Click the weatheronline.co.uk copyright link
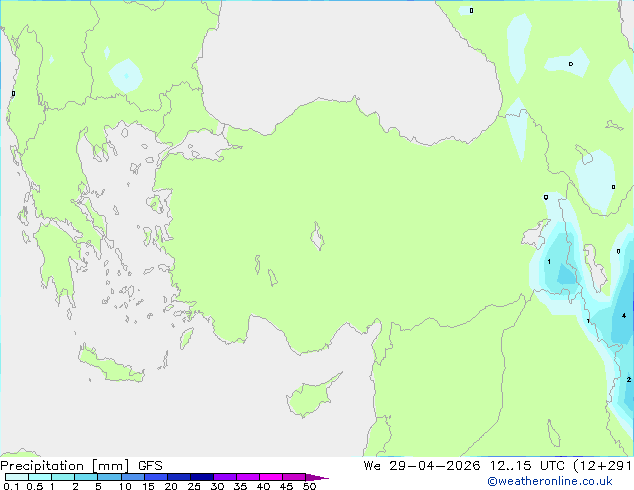Image resolution: width=634 pixels, height=490 pixels. [x=550, y=481]
